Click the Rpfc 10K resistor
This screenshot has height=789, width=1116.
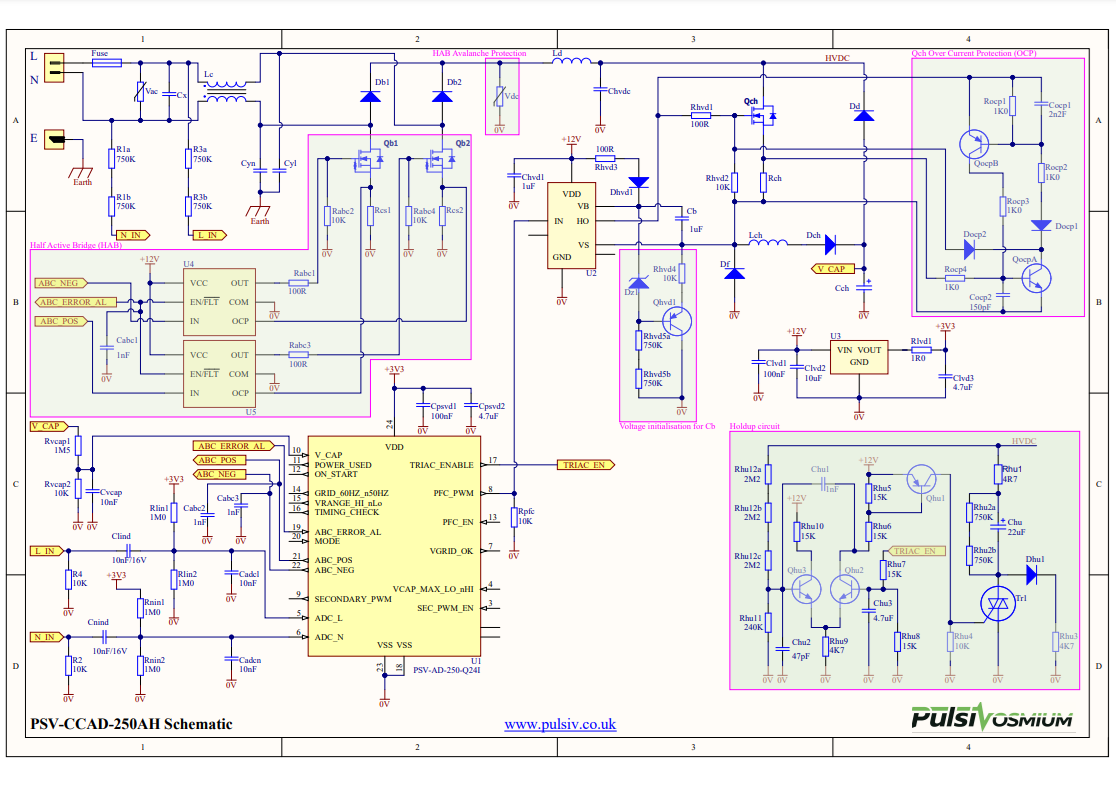(x=514, y=517)
